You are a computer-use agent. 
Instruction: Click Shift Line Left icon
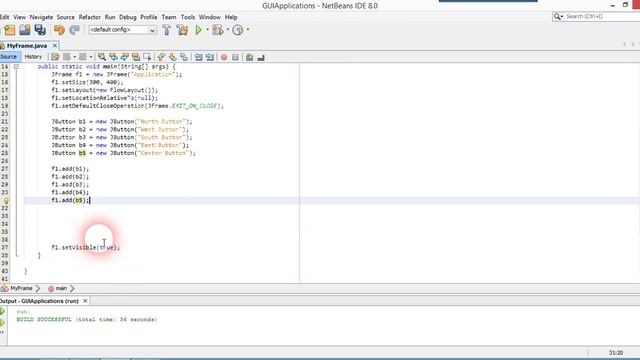pos(198,57)
